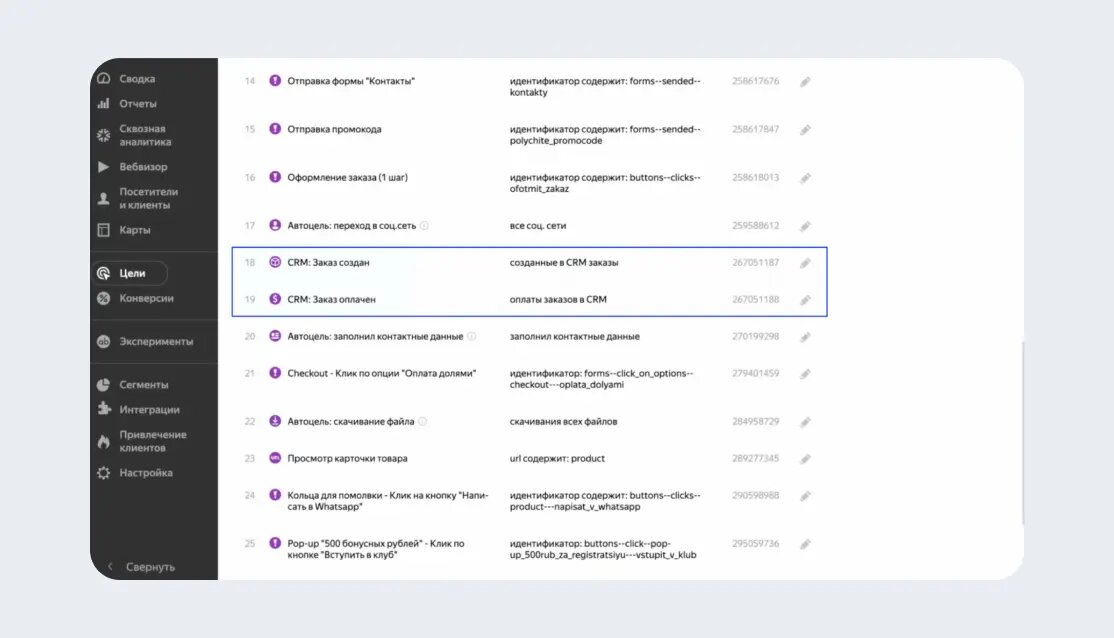Open Сквозная аналитика menu item
The image size is (1114, 638).
144,135
